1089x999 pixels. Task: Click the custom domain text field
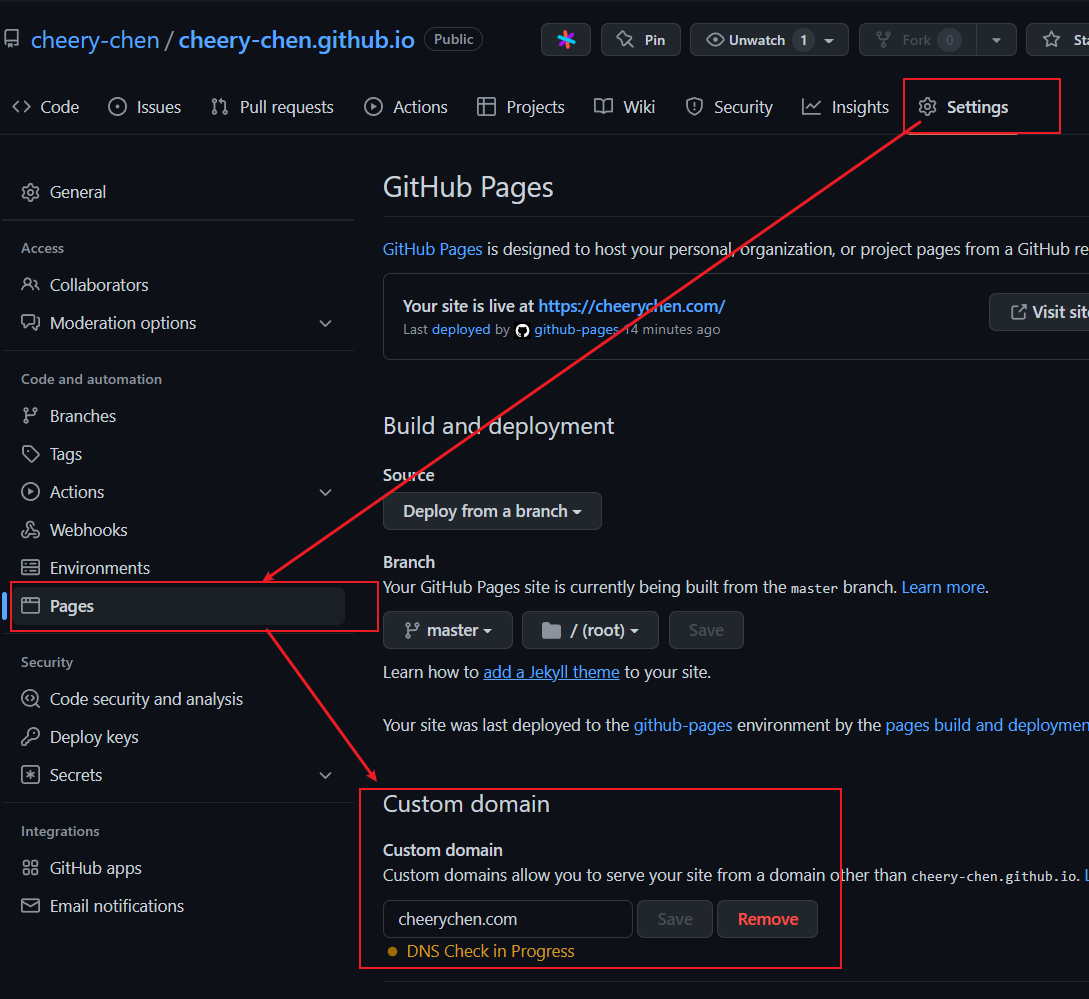(x=507, y=919)
